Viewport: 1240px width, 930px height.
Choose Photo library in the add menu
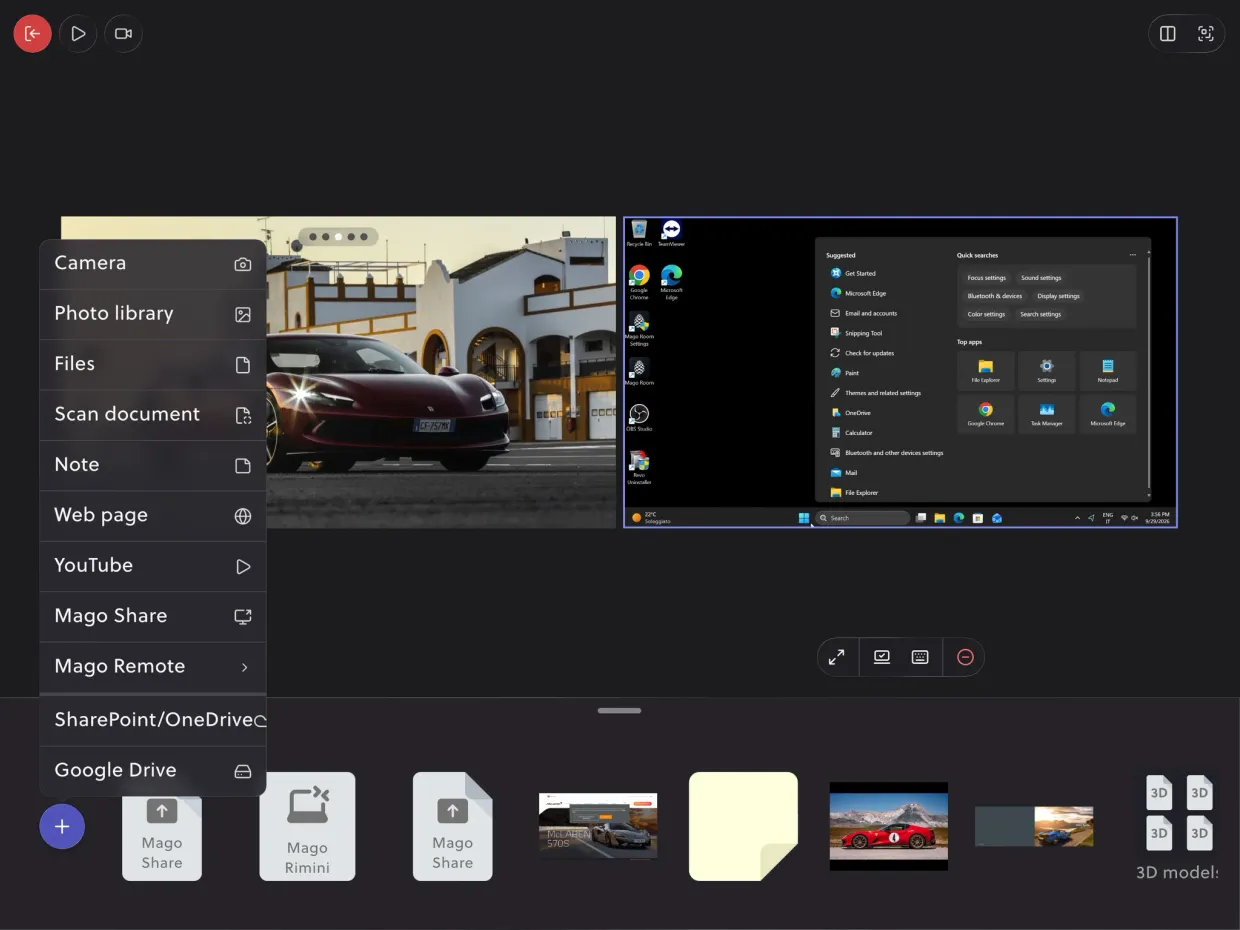[x=153, y=314]
